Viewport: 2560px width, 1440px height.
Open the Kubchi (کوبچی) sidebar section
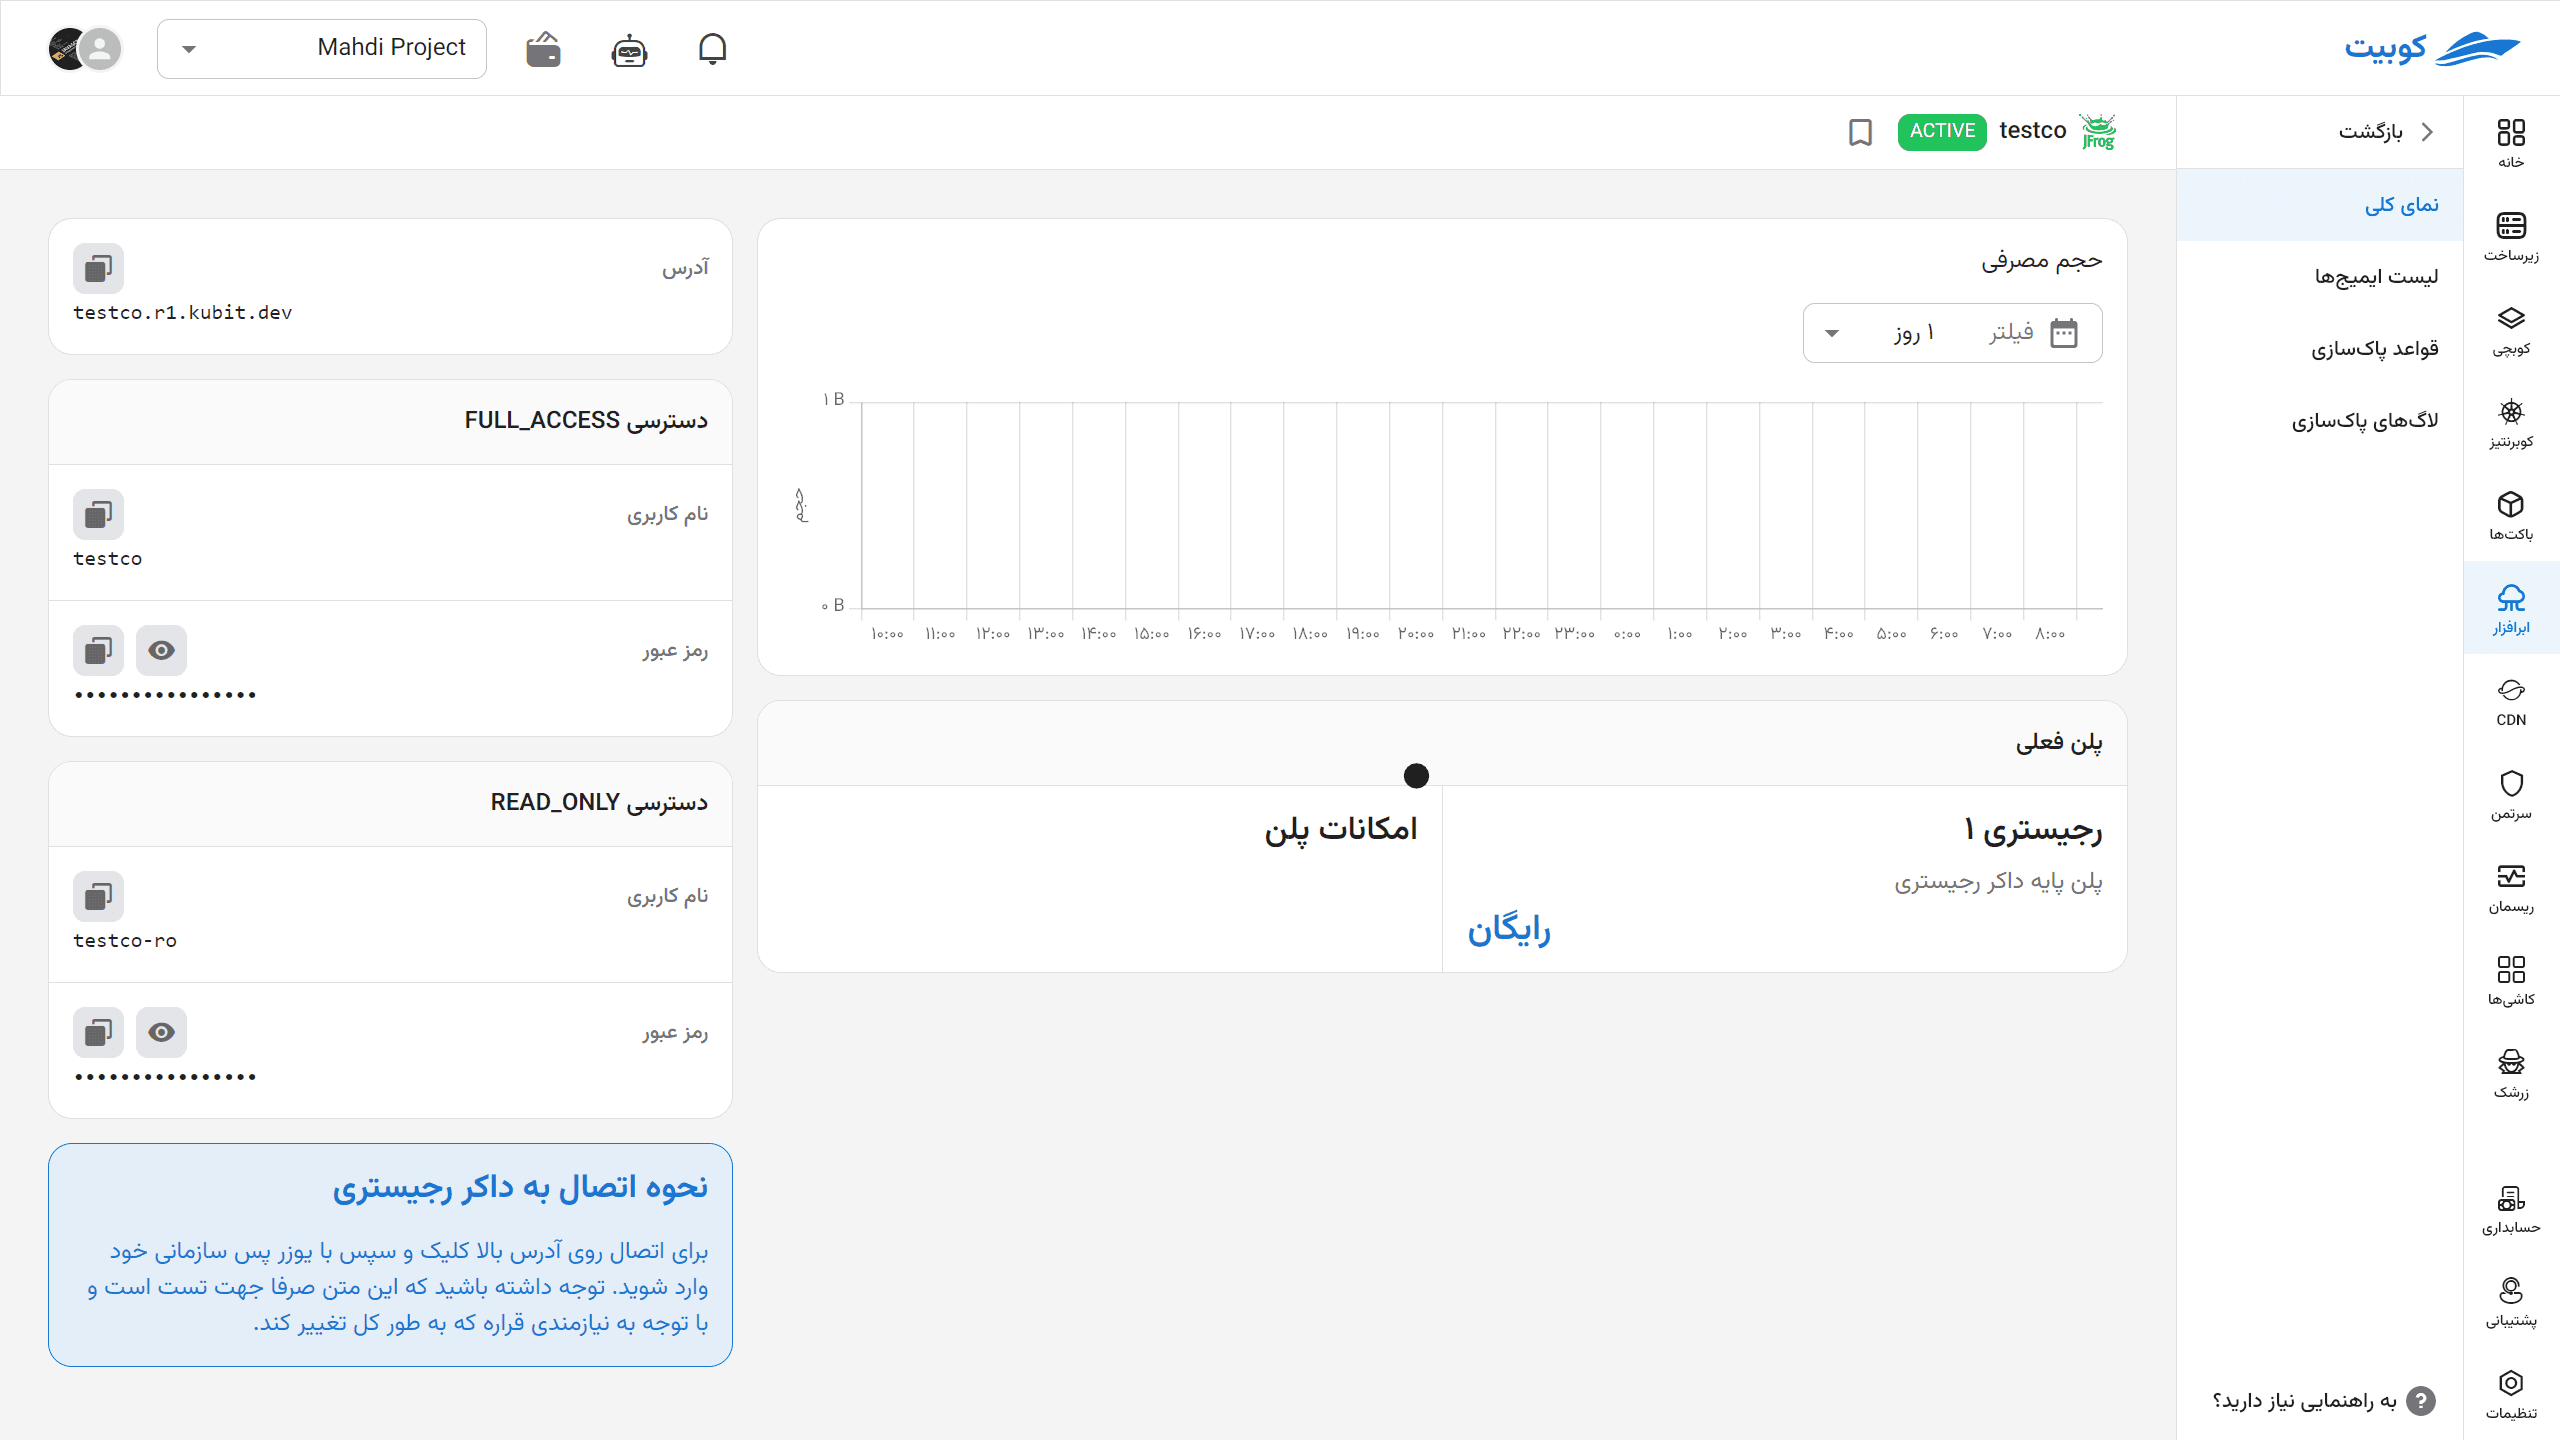point(2511,330)
